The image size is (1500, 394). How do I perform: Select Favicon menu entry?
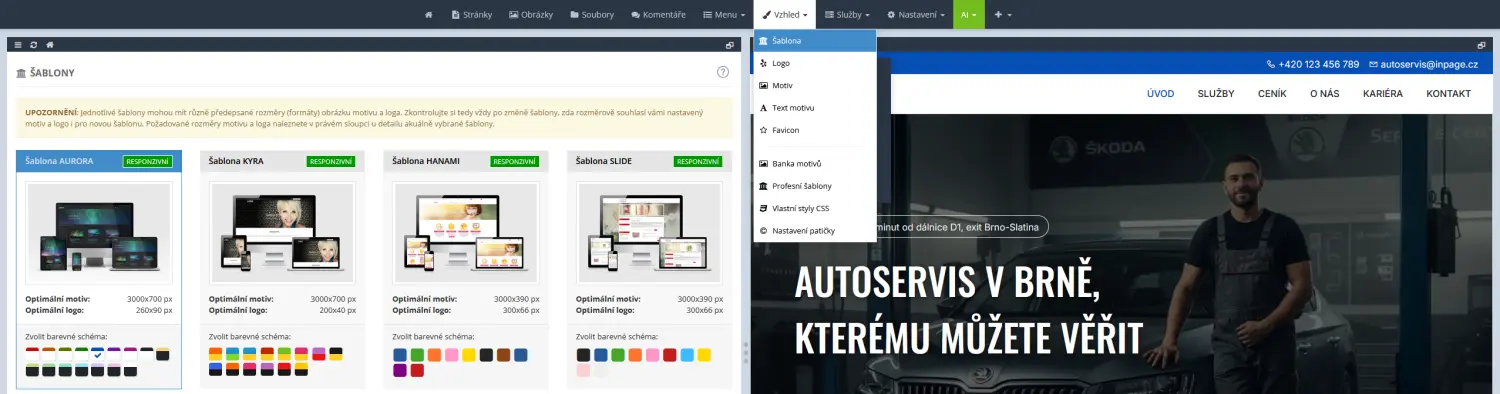(x=814, y=130)
